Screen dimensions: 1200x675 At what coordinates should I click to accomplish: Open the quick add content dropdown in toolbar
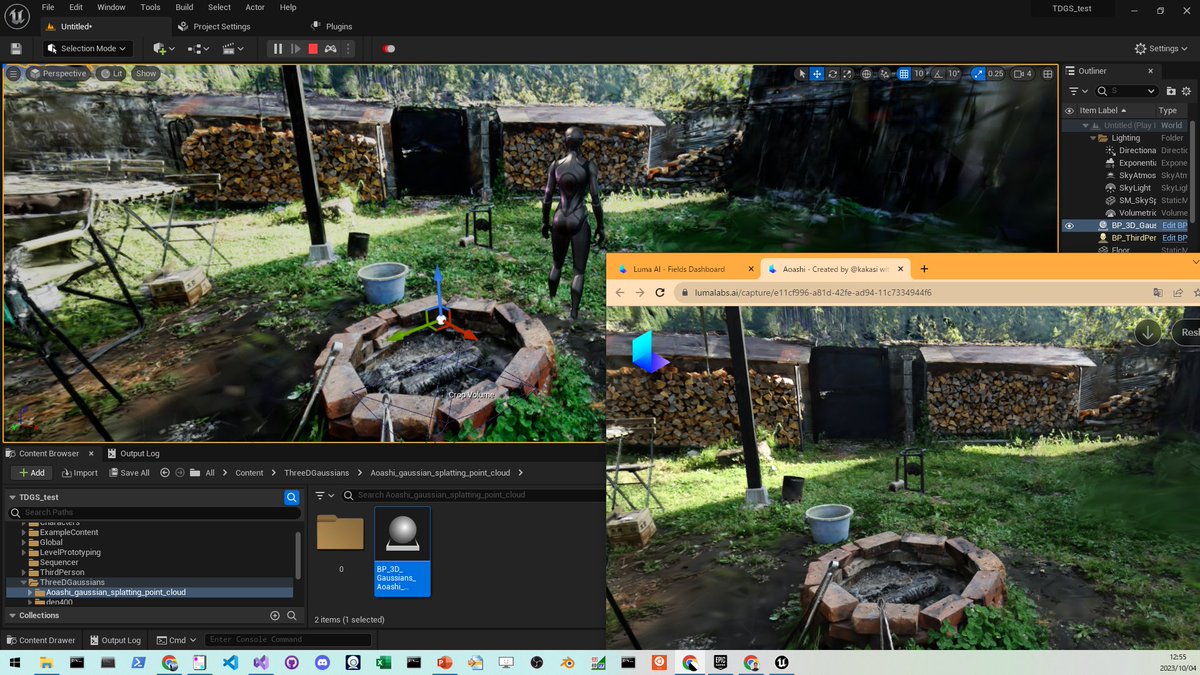pos(164,48)
